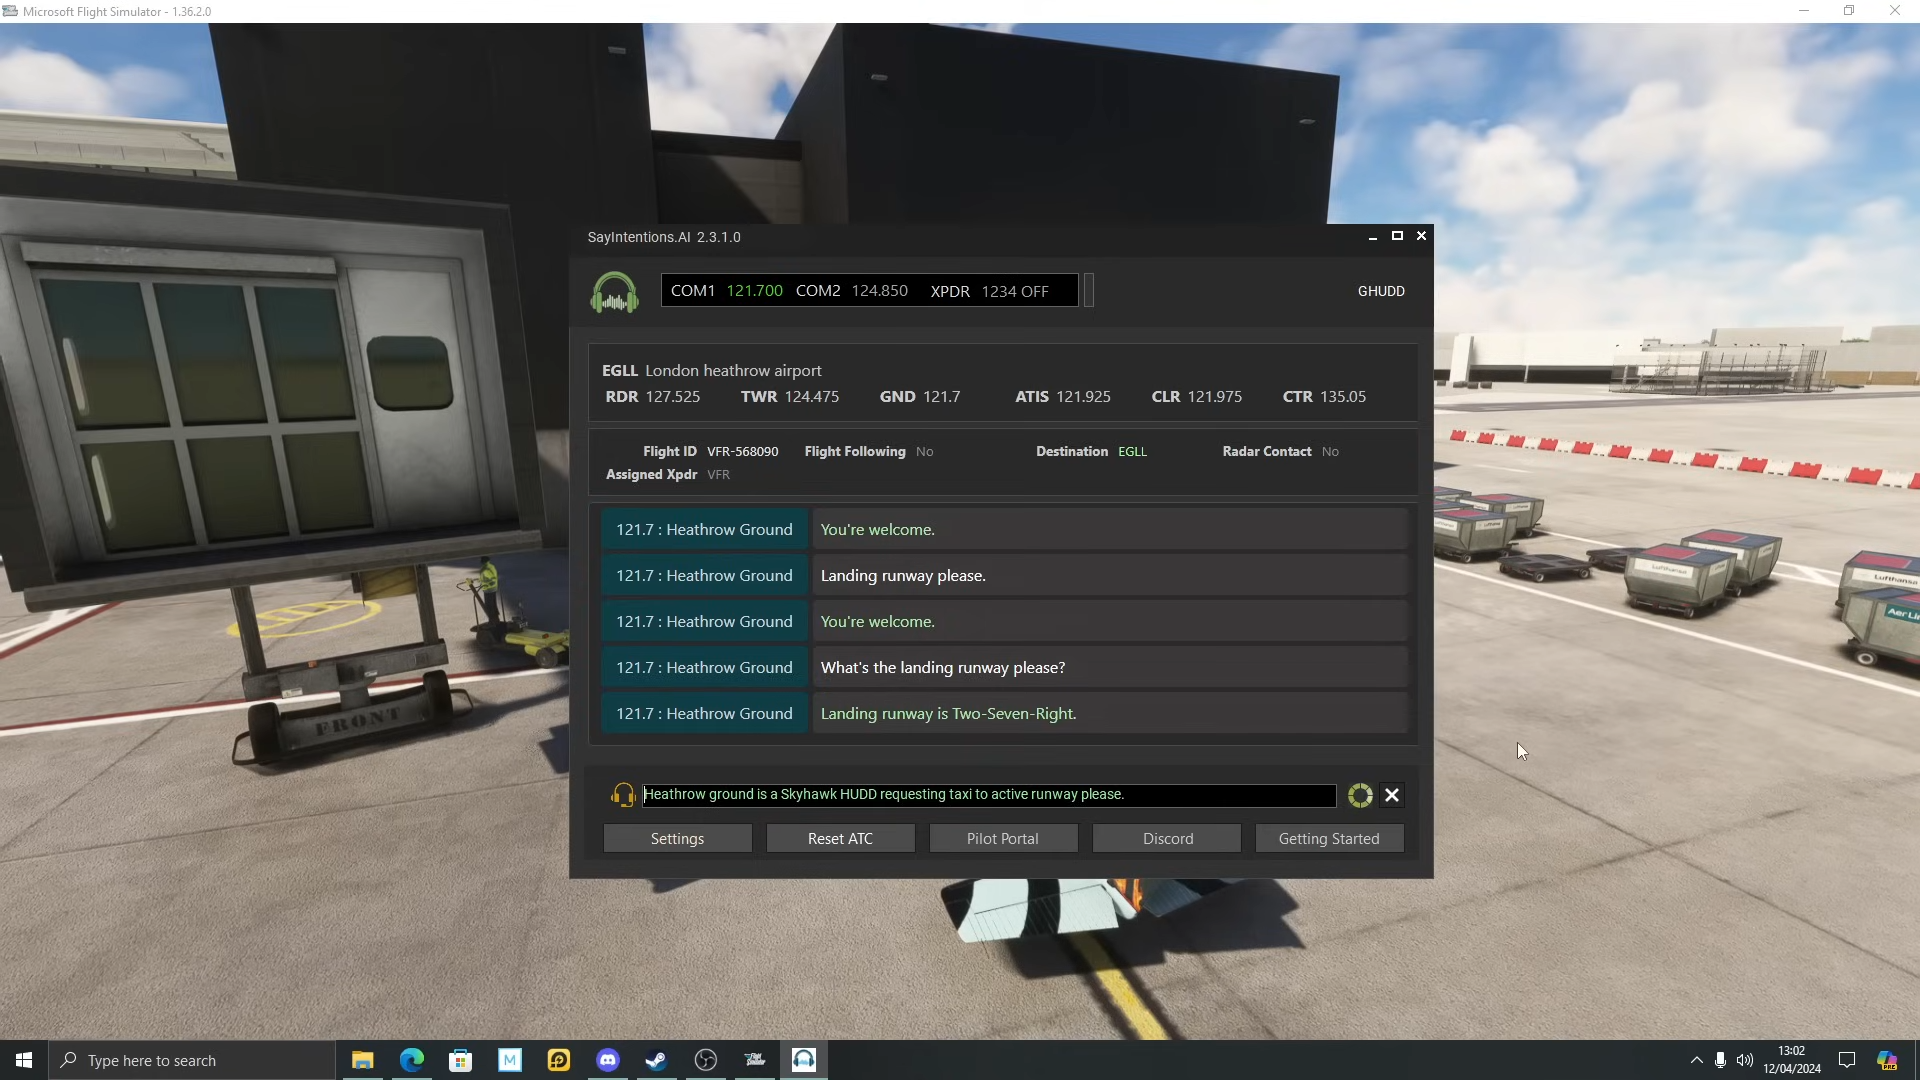Select COM2 frequency 124.850

click(879, 291)
